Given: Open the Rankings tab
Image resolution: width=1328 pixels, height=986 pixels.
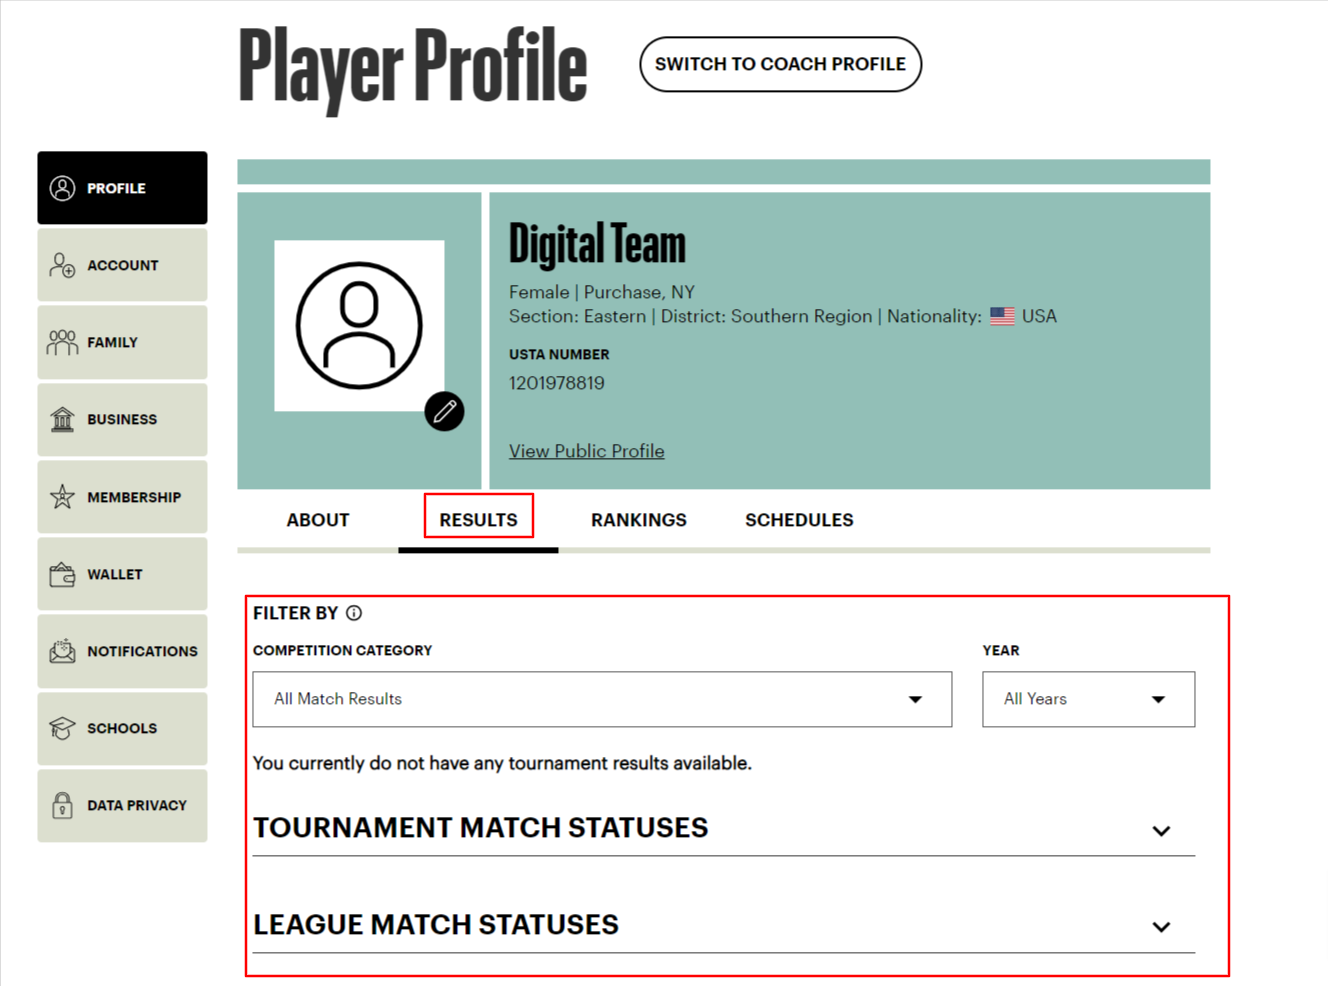Looking at the screenshot, I should (639, 520).
